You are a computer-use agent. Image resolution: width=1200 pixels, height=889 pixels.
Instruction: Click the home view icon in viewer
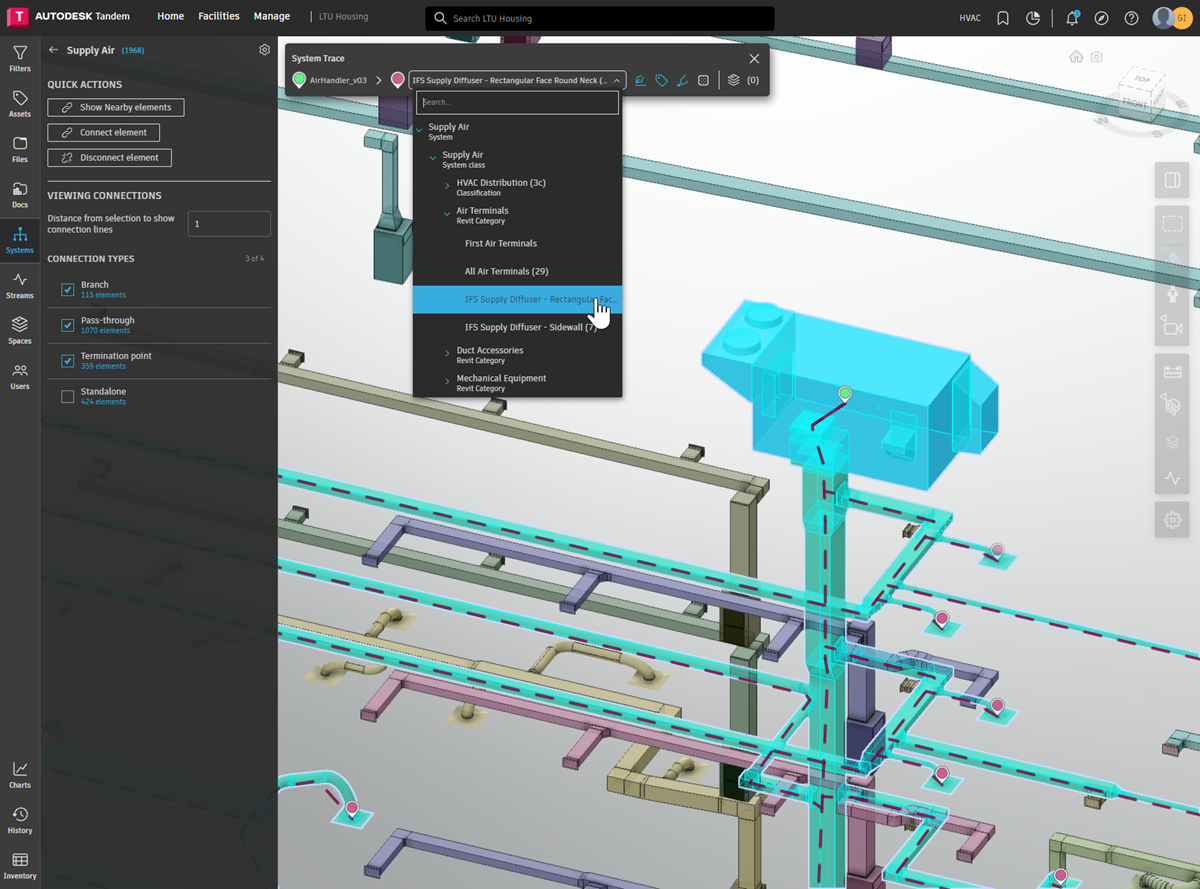[x=1076, y=57]
